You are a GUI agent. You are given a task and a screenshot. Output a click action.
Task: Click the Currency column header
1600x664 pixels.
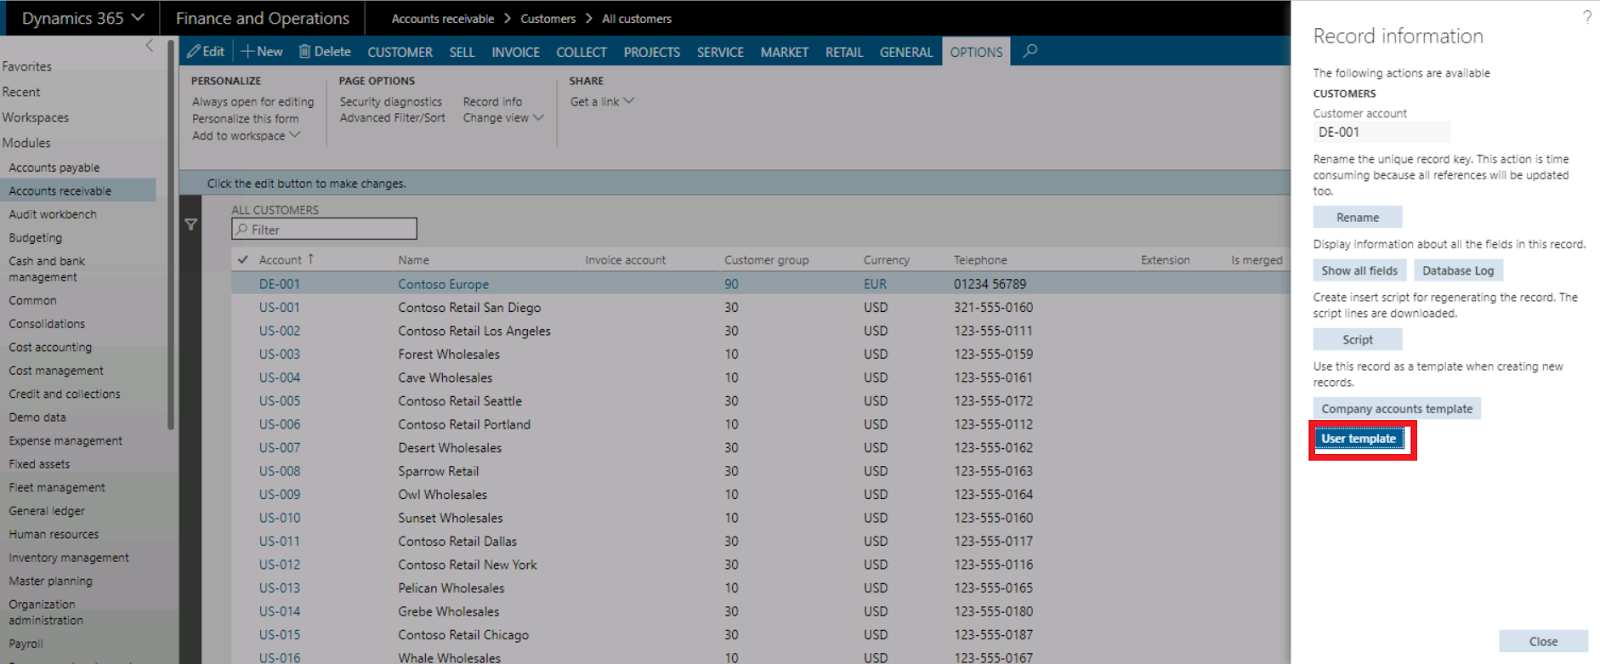886,260
